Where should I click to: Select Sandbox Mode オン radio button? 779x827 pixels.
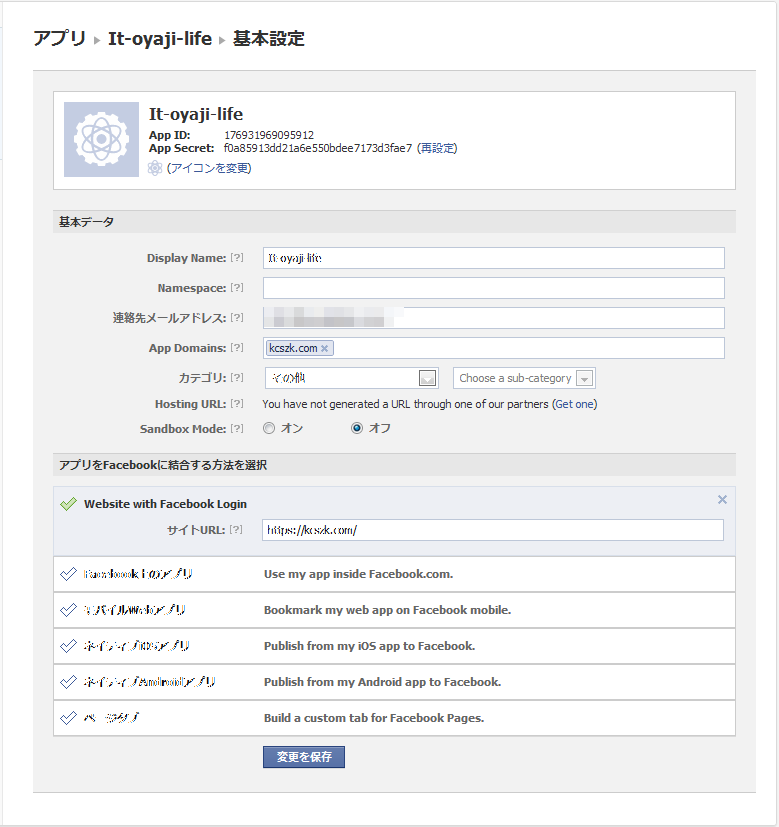click(269, 428)
